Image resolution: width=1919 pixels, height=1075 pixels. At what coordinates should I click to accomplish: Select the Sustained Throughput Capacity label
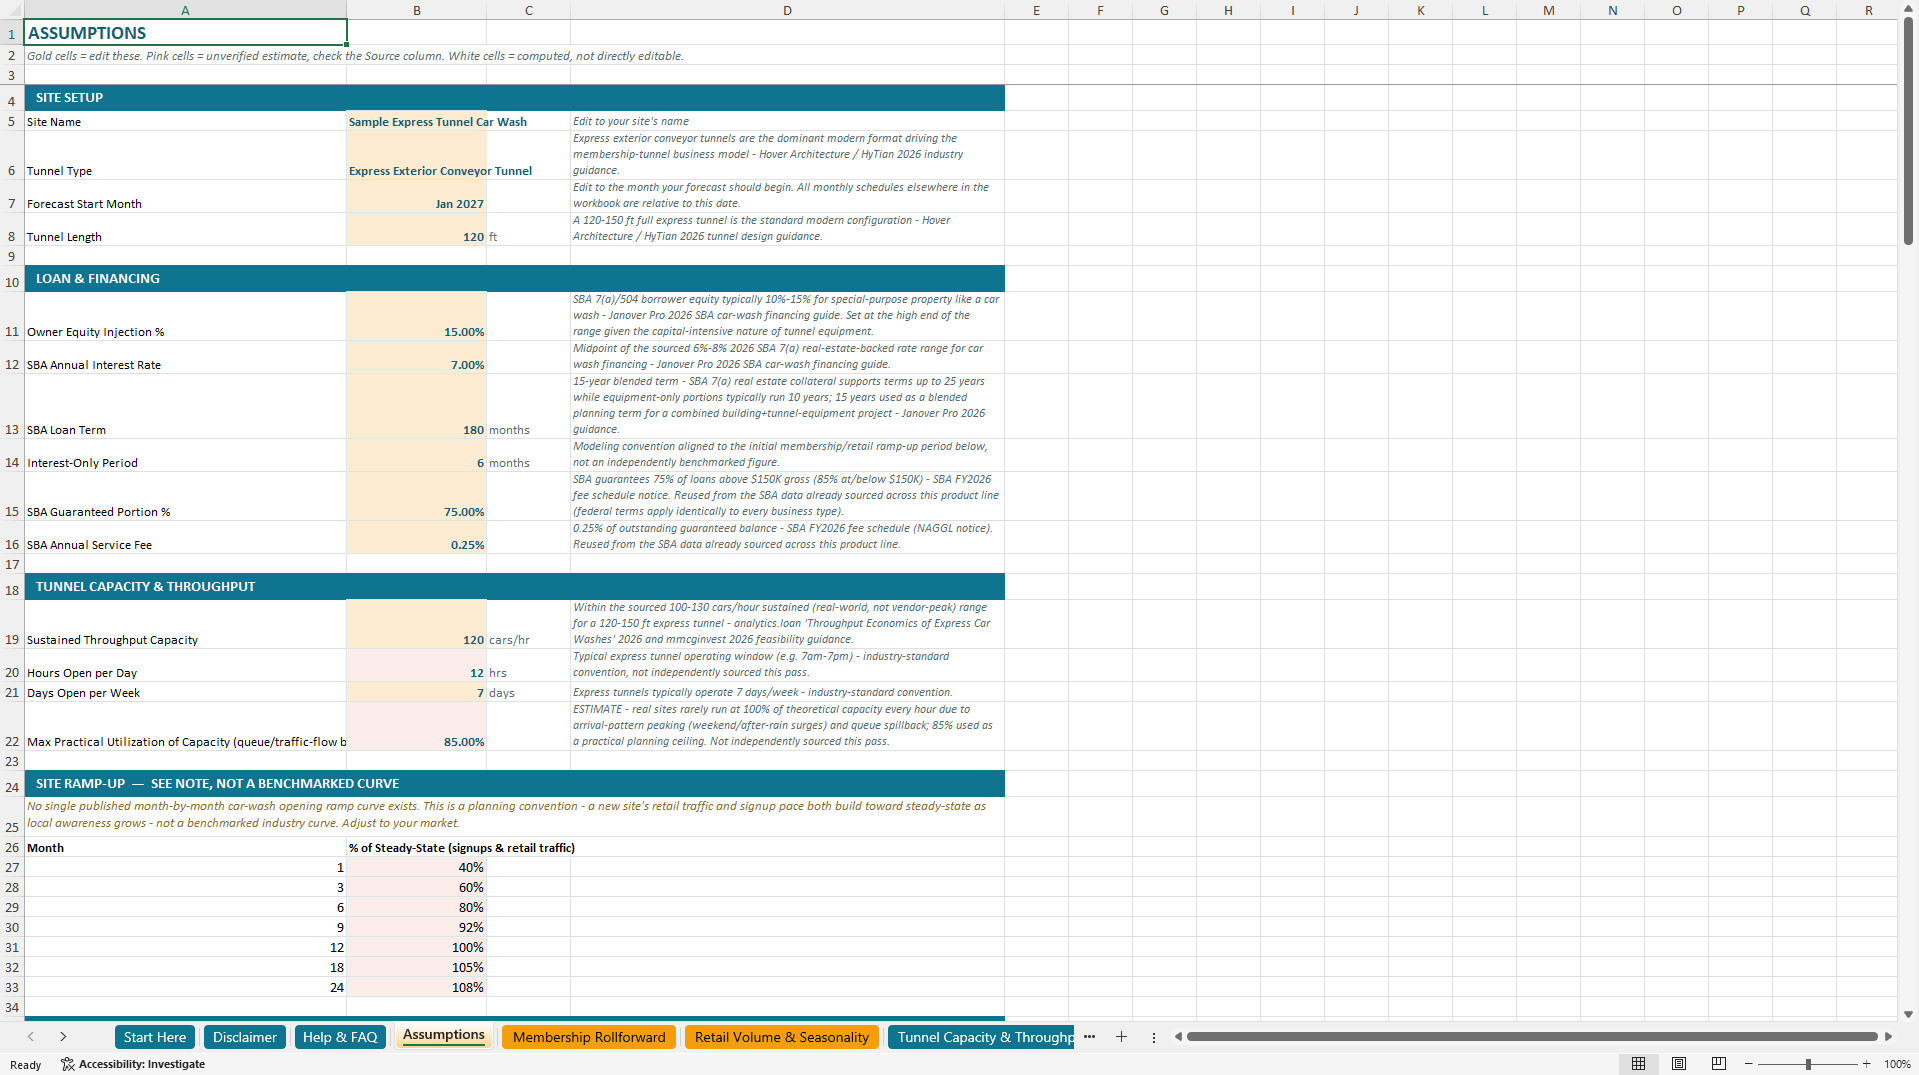[112, 640]
